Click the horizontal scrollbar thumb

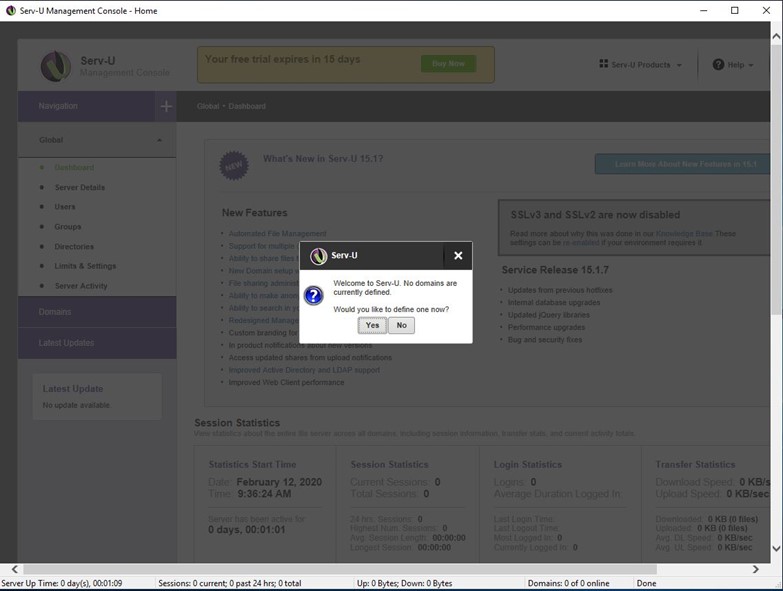coord(340,569)
